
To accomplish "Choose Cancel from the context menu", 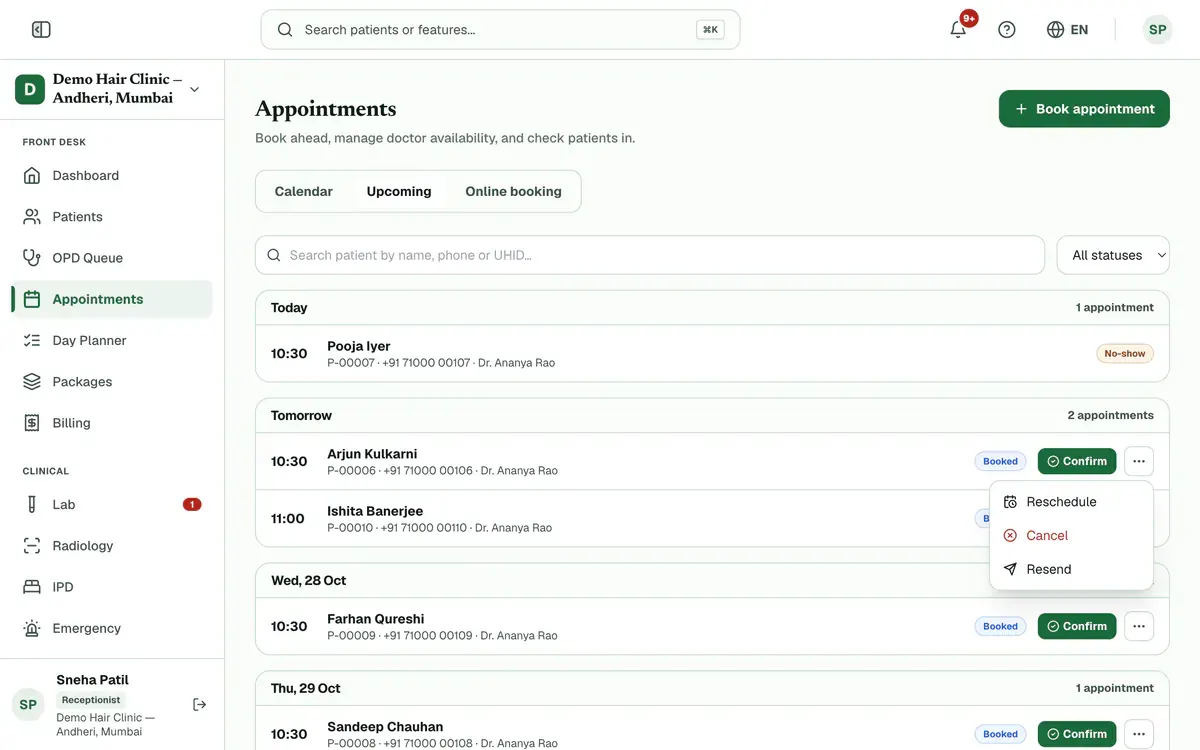I will pos(1071,536).
